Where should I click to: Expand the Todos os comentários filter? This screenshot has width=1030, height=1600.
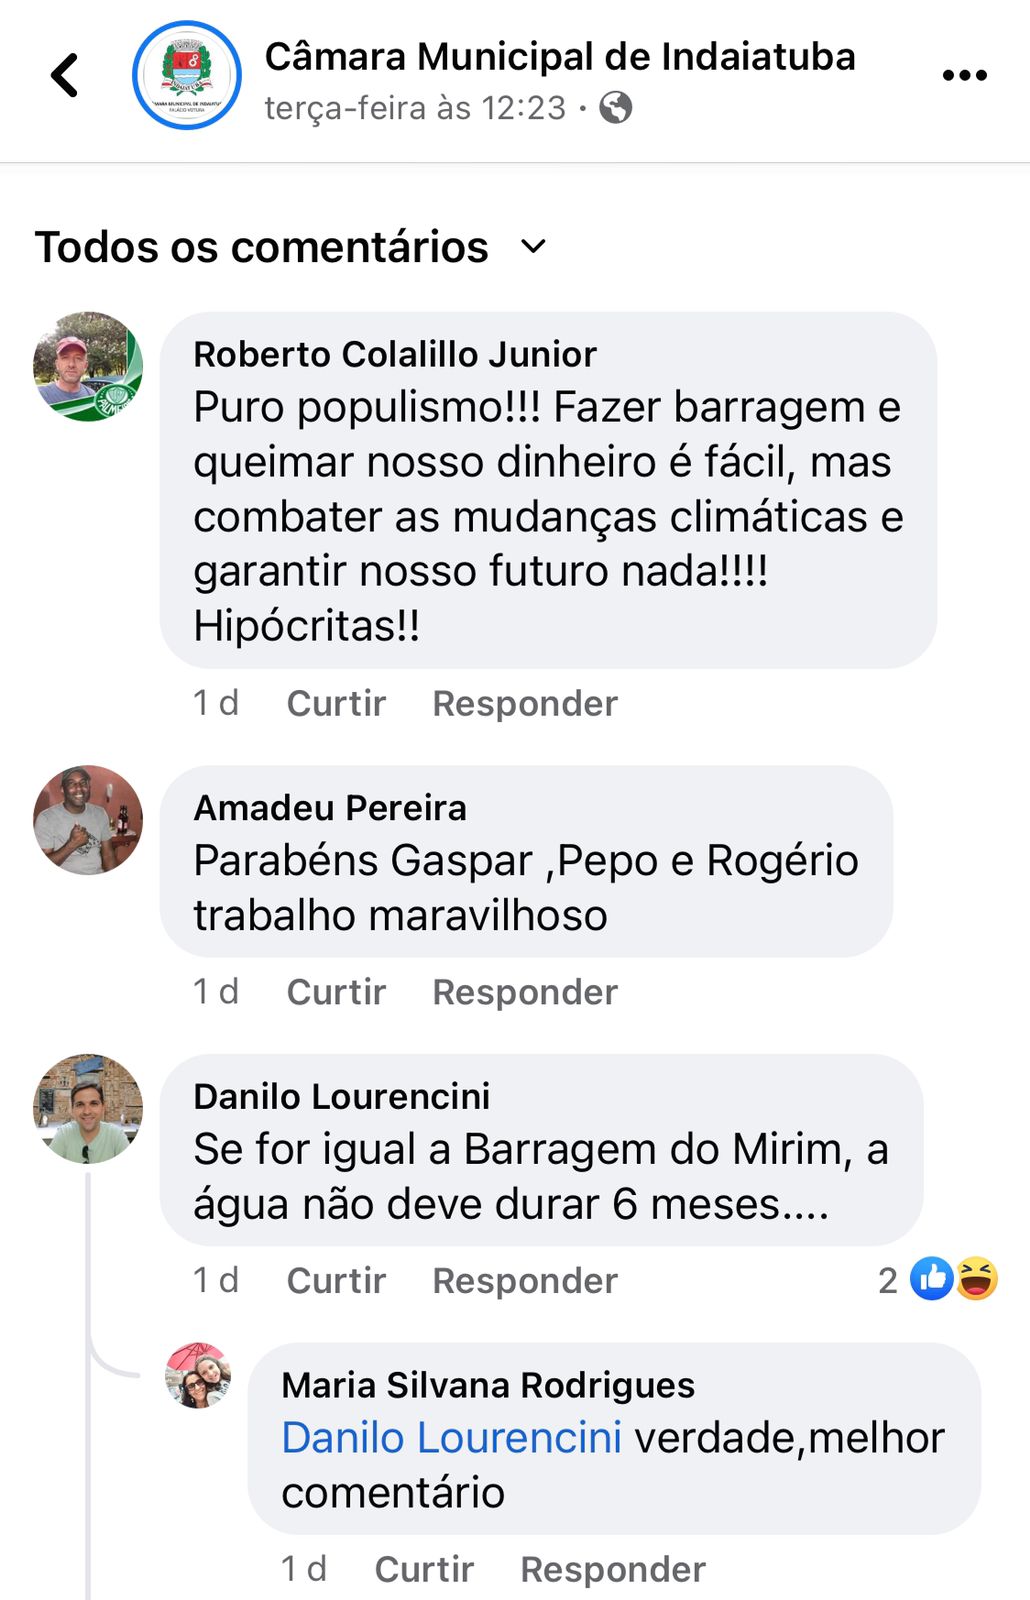290,247
